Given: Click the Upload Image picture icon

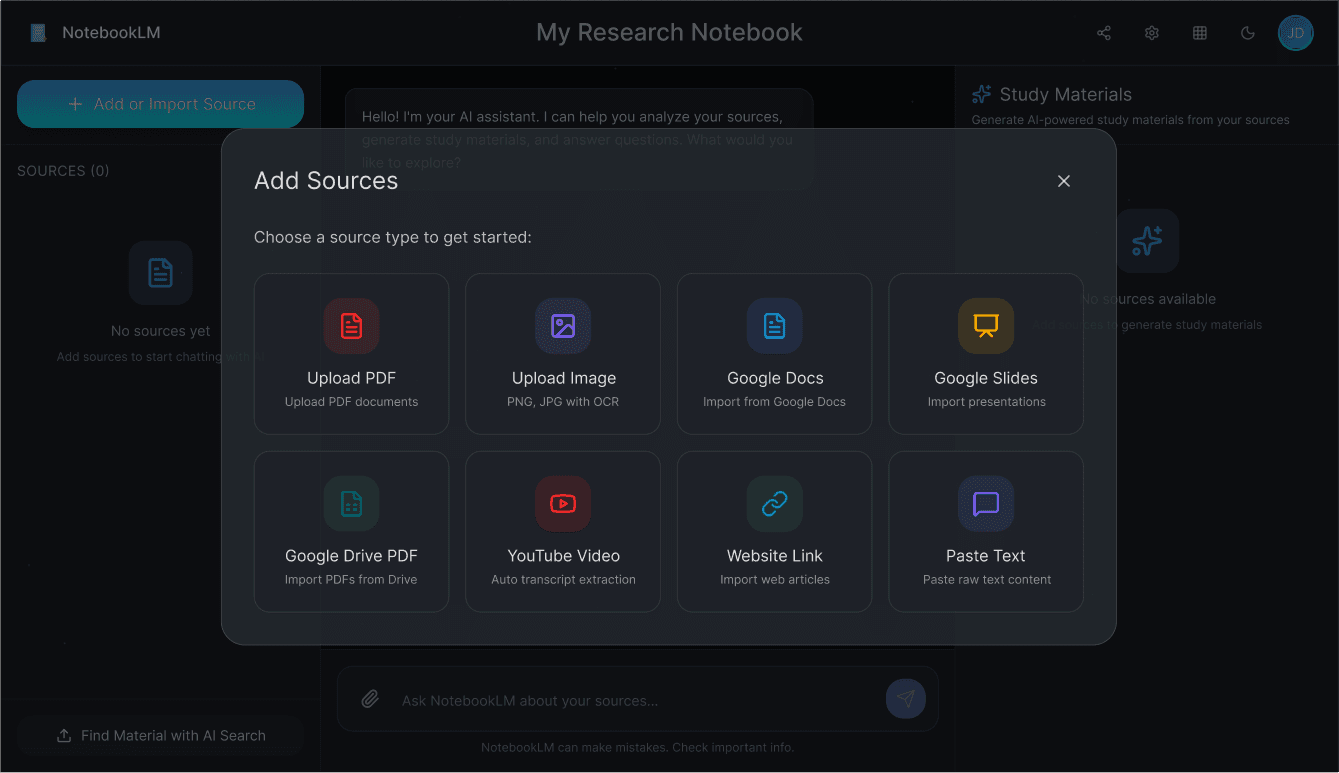Looking at the screenshot, I should point(563,326).
